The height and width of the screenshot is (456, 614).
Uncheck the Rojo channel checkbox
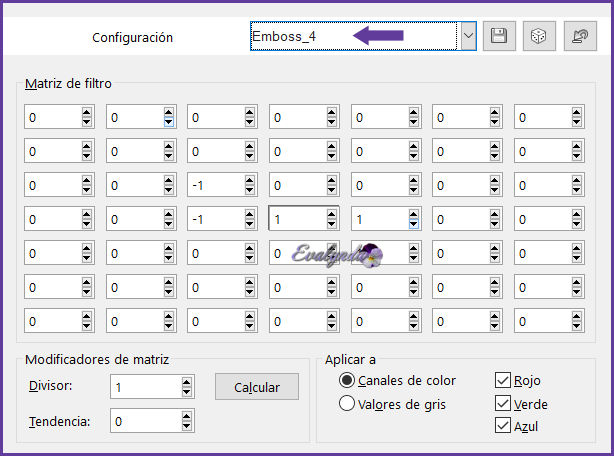point(502,381)
